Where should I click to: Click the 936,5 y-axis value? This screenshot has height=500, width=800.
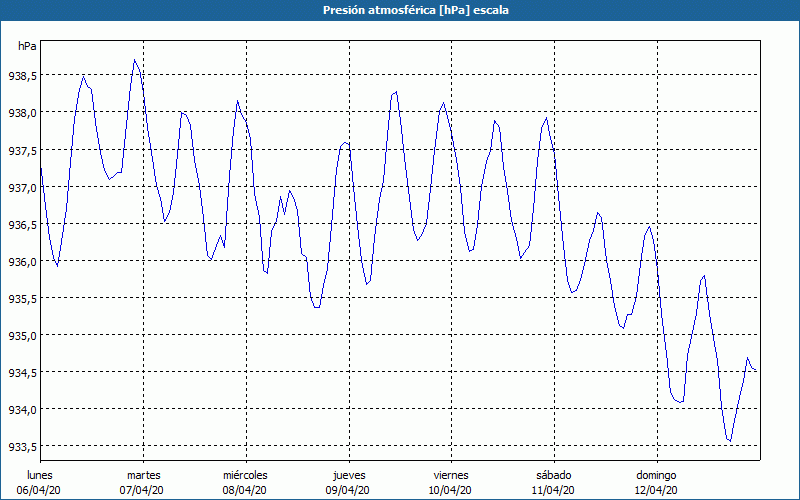click(x=22, y=224)
